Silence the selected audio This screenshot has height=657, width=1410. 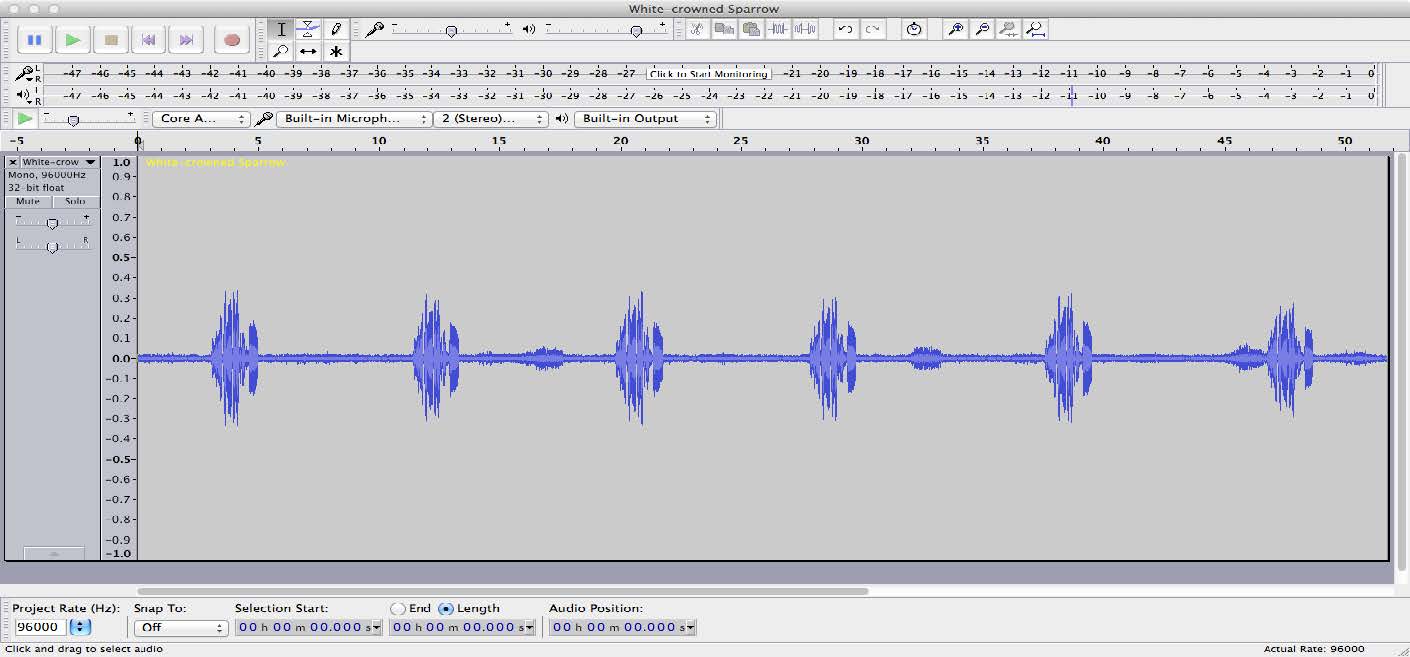pos(806,29)
